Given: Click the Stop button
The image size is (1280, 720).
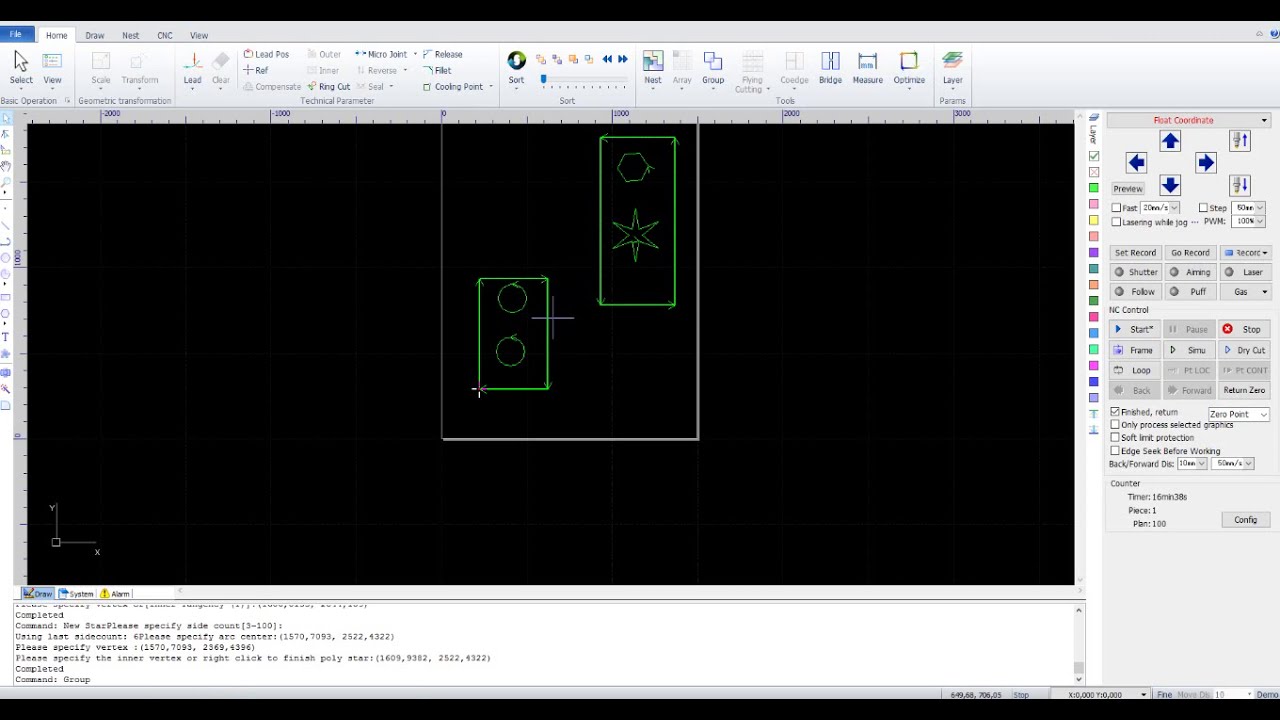Looking at the screenshot, I should click(x=1244, y=329).
